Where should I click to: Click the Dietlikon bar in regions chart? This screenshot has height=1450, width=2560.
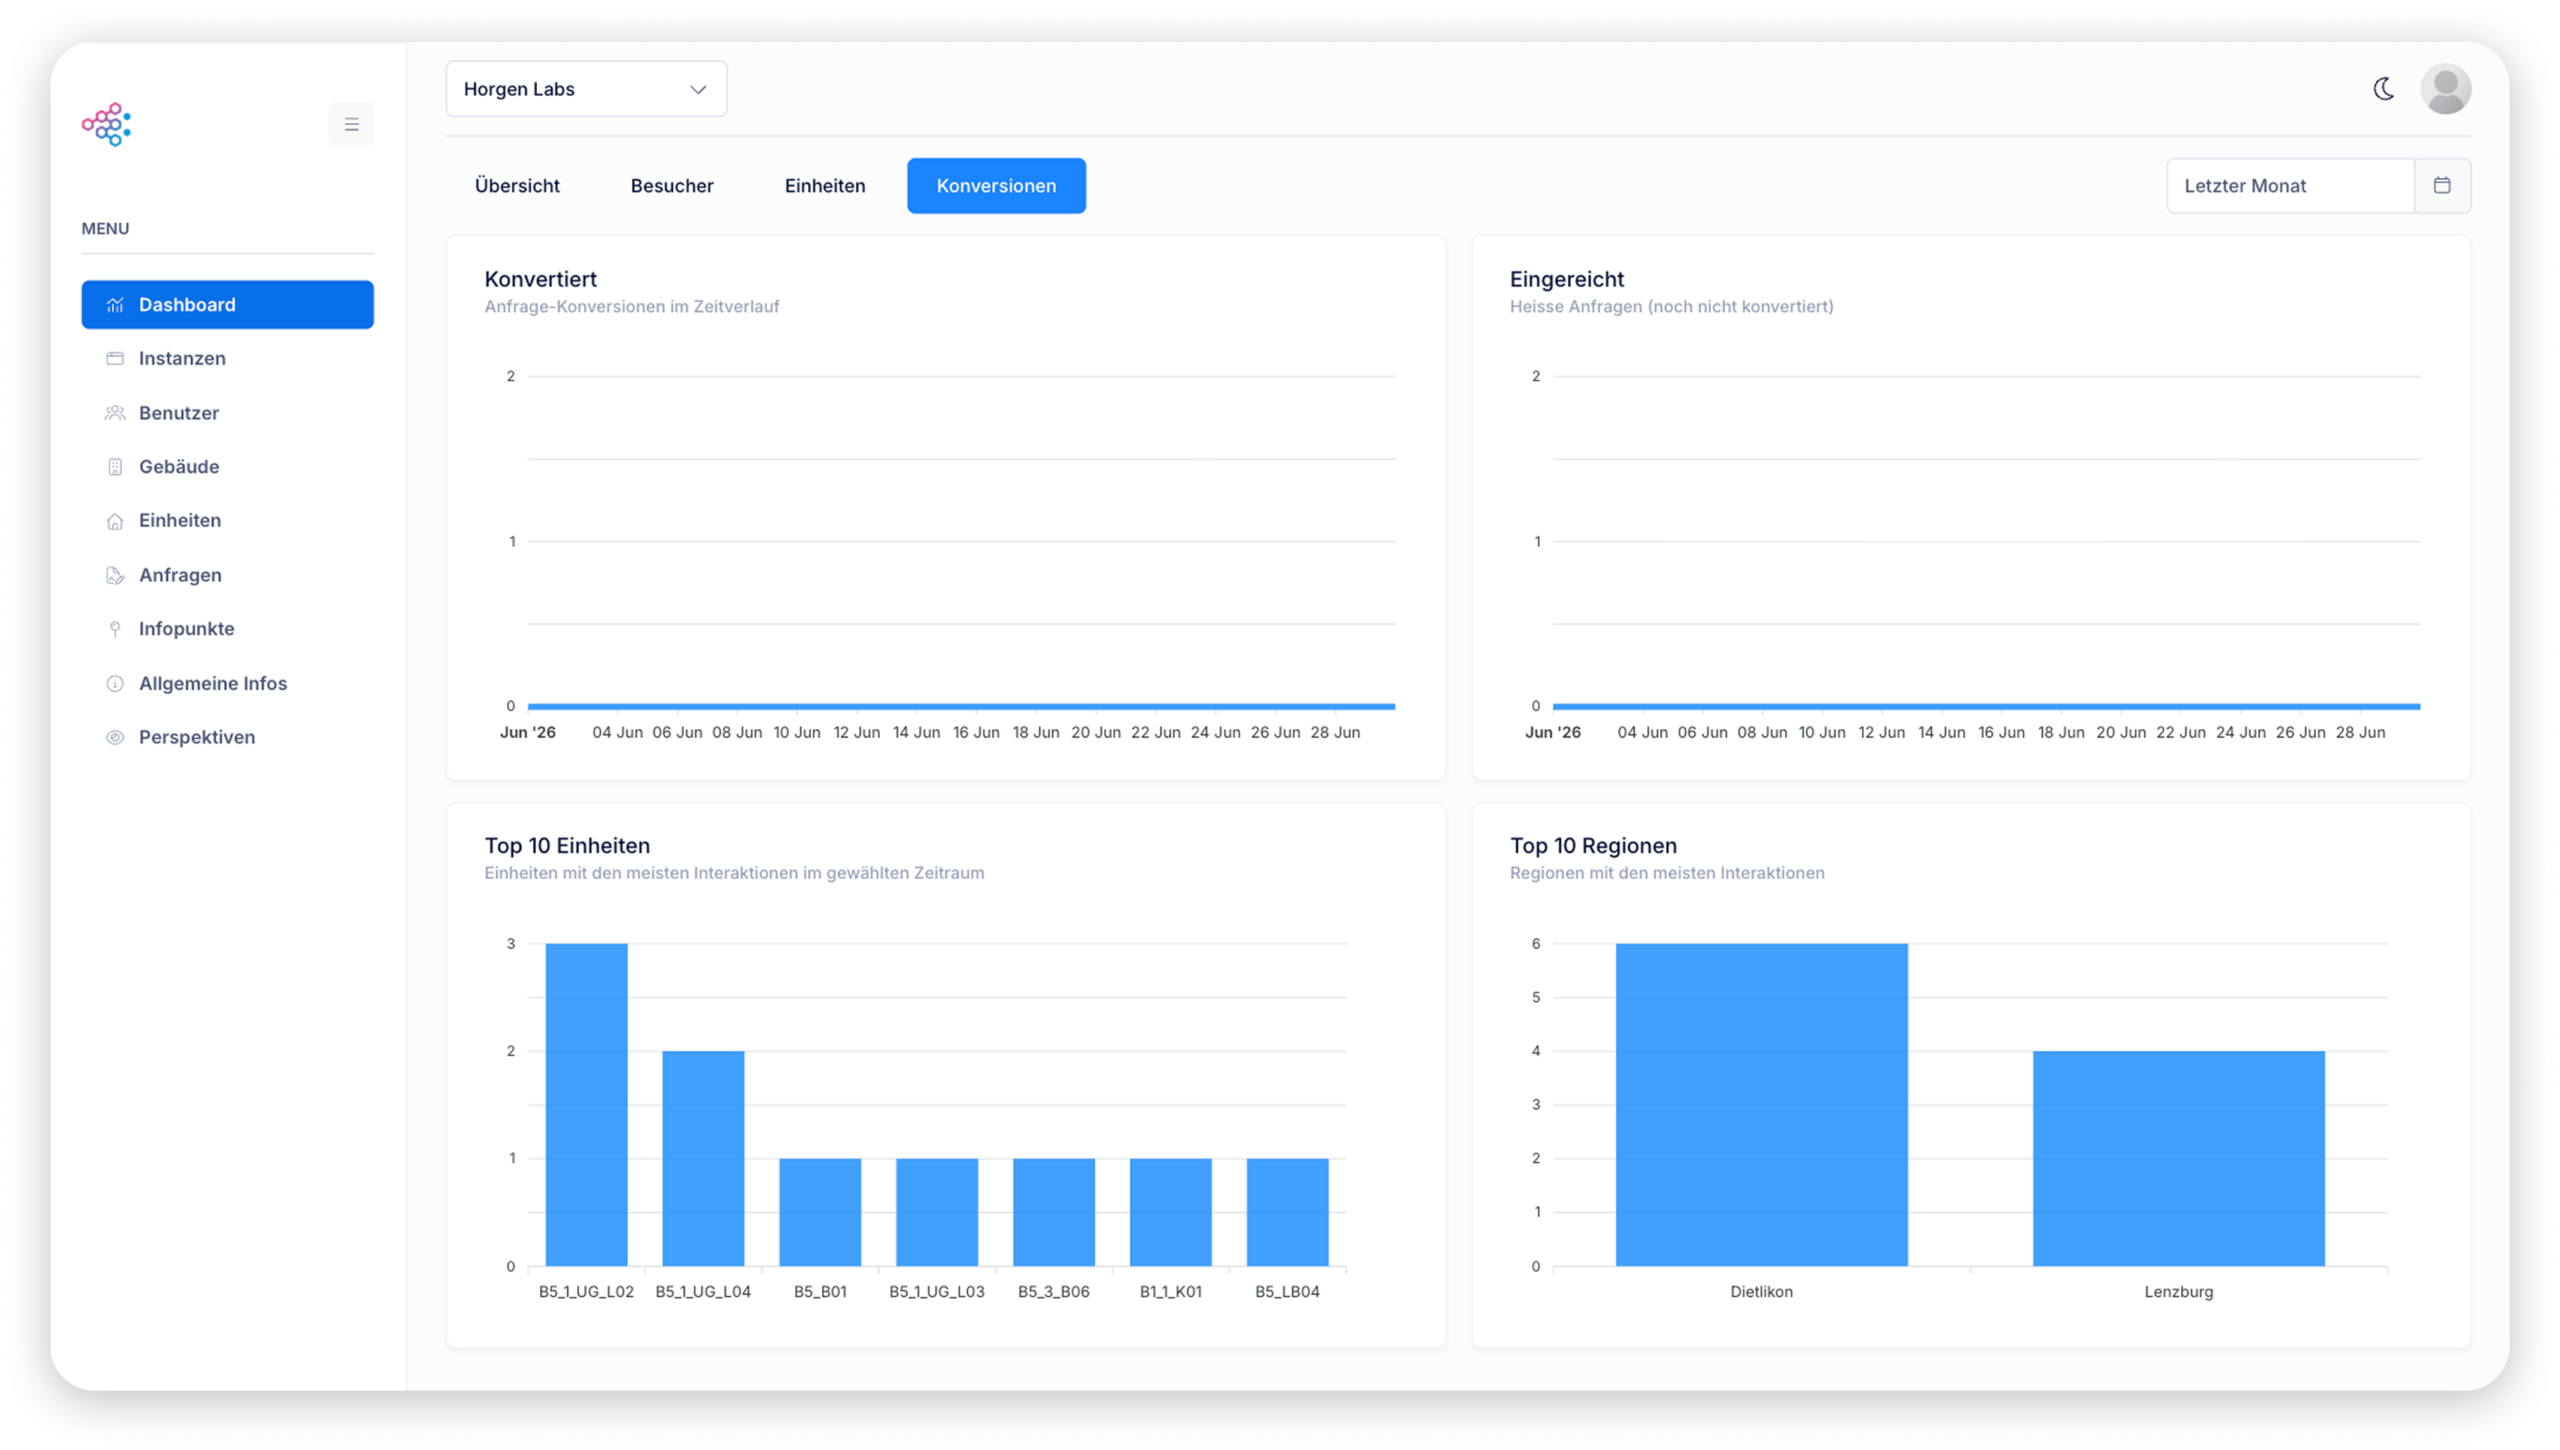pyautogui.click(x=1761, y=1104)
